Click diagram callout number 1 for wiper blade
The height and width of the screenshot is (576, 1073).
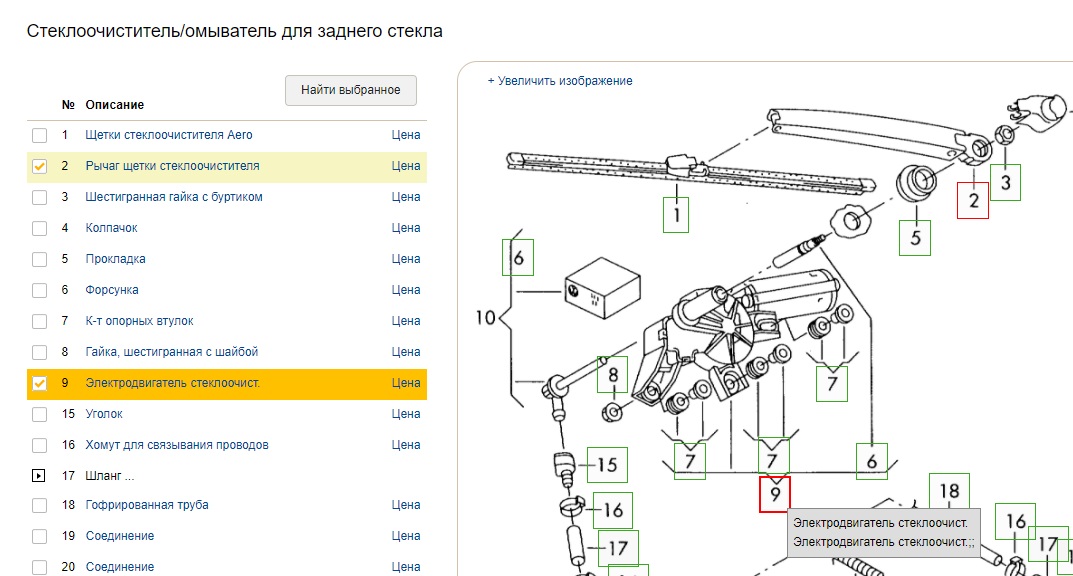[676, 215]
